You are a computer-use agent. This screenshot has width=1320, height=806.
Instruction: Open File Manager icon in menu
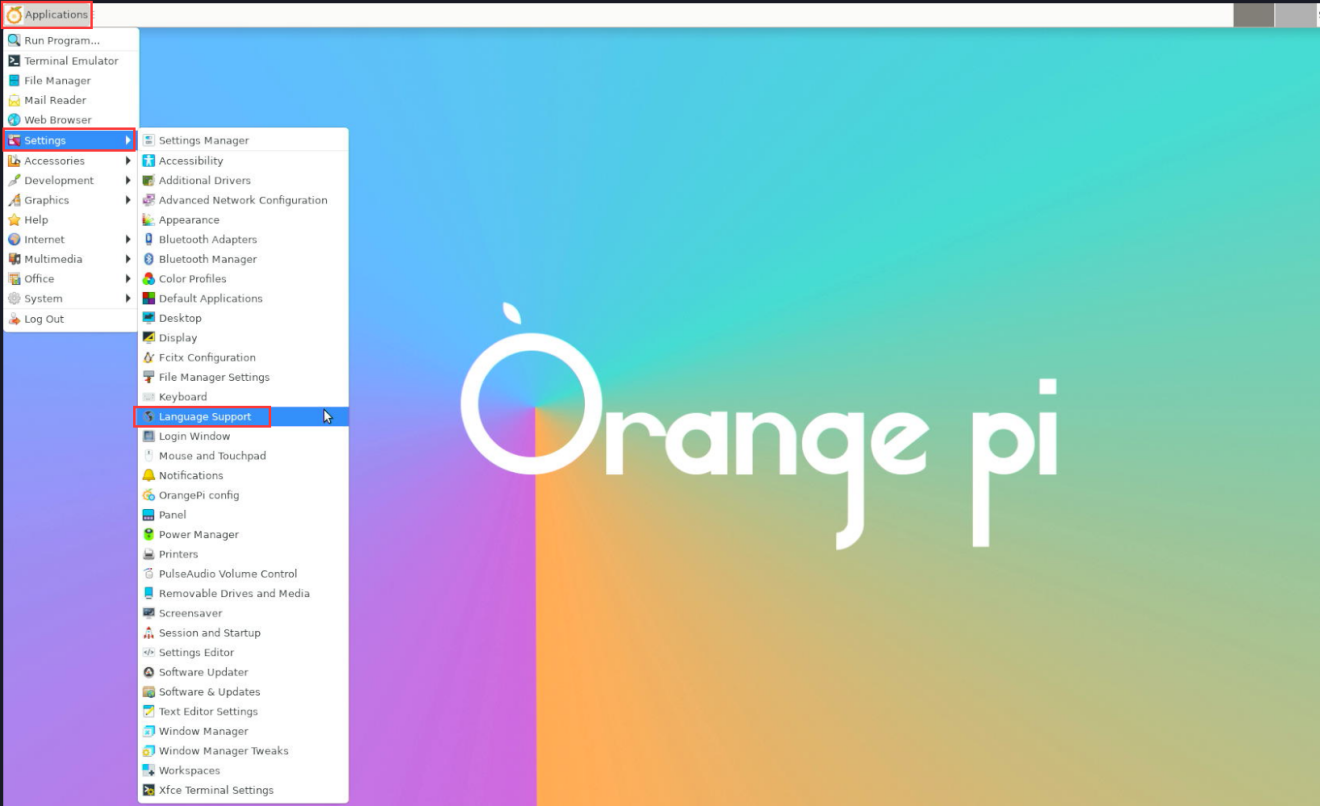tap(14, 81)
